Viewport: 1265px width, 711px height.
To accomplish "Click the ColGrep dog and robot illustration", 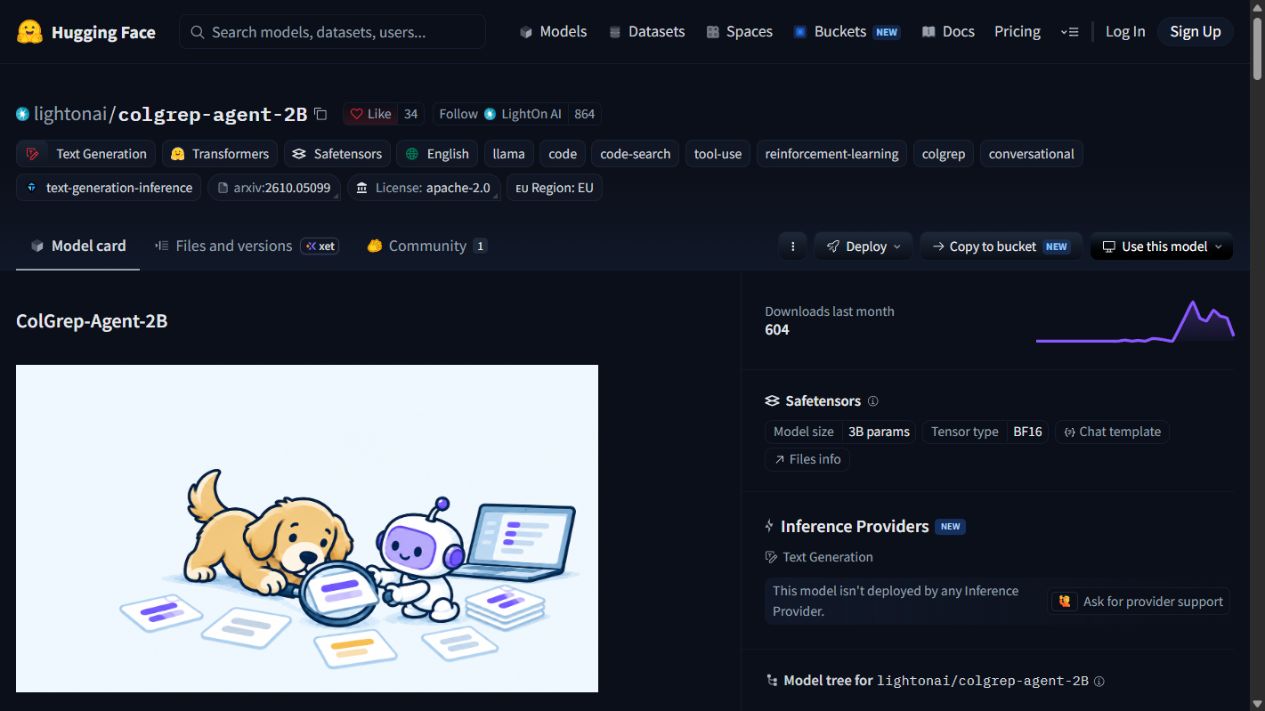I will [x=307, y=528].
